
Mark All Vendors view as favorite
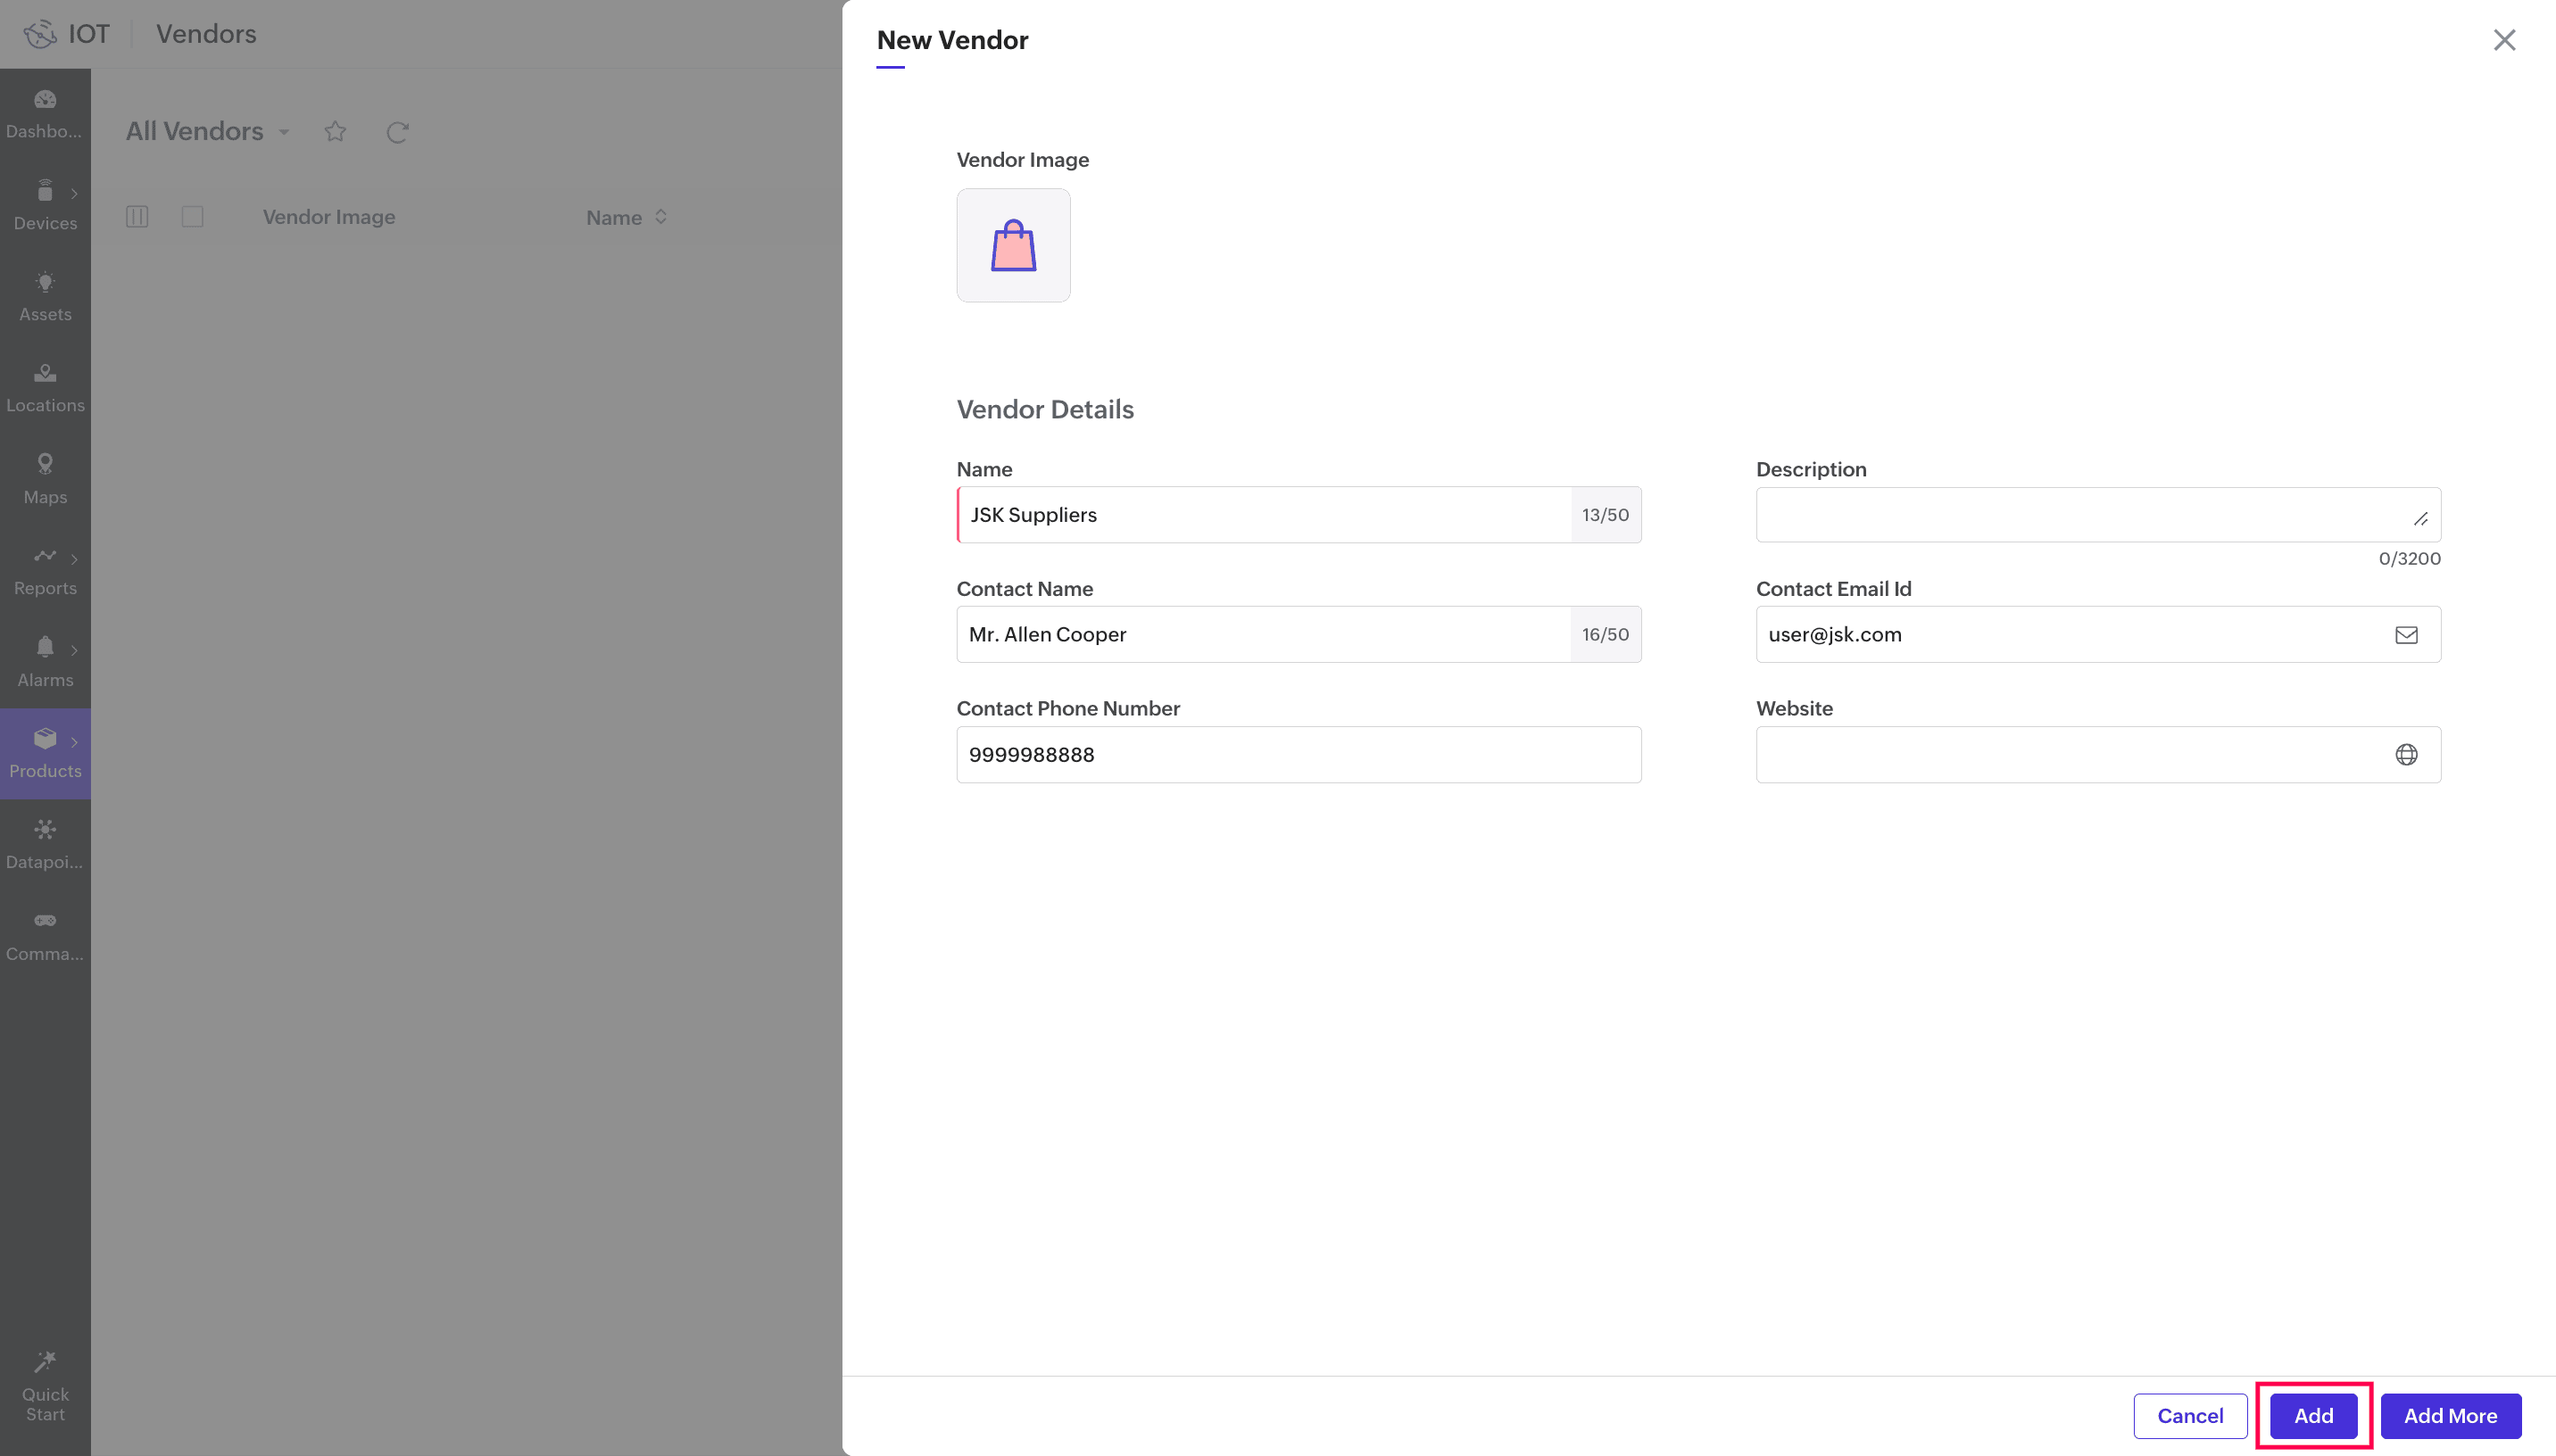click(335, 132)
